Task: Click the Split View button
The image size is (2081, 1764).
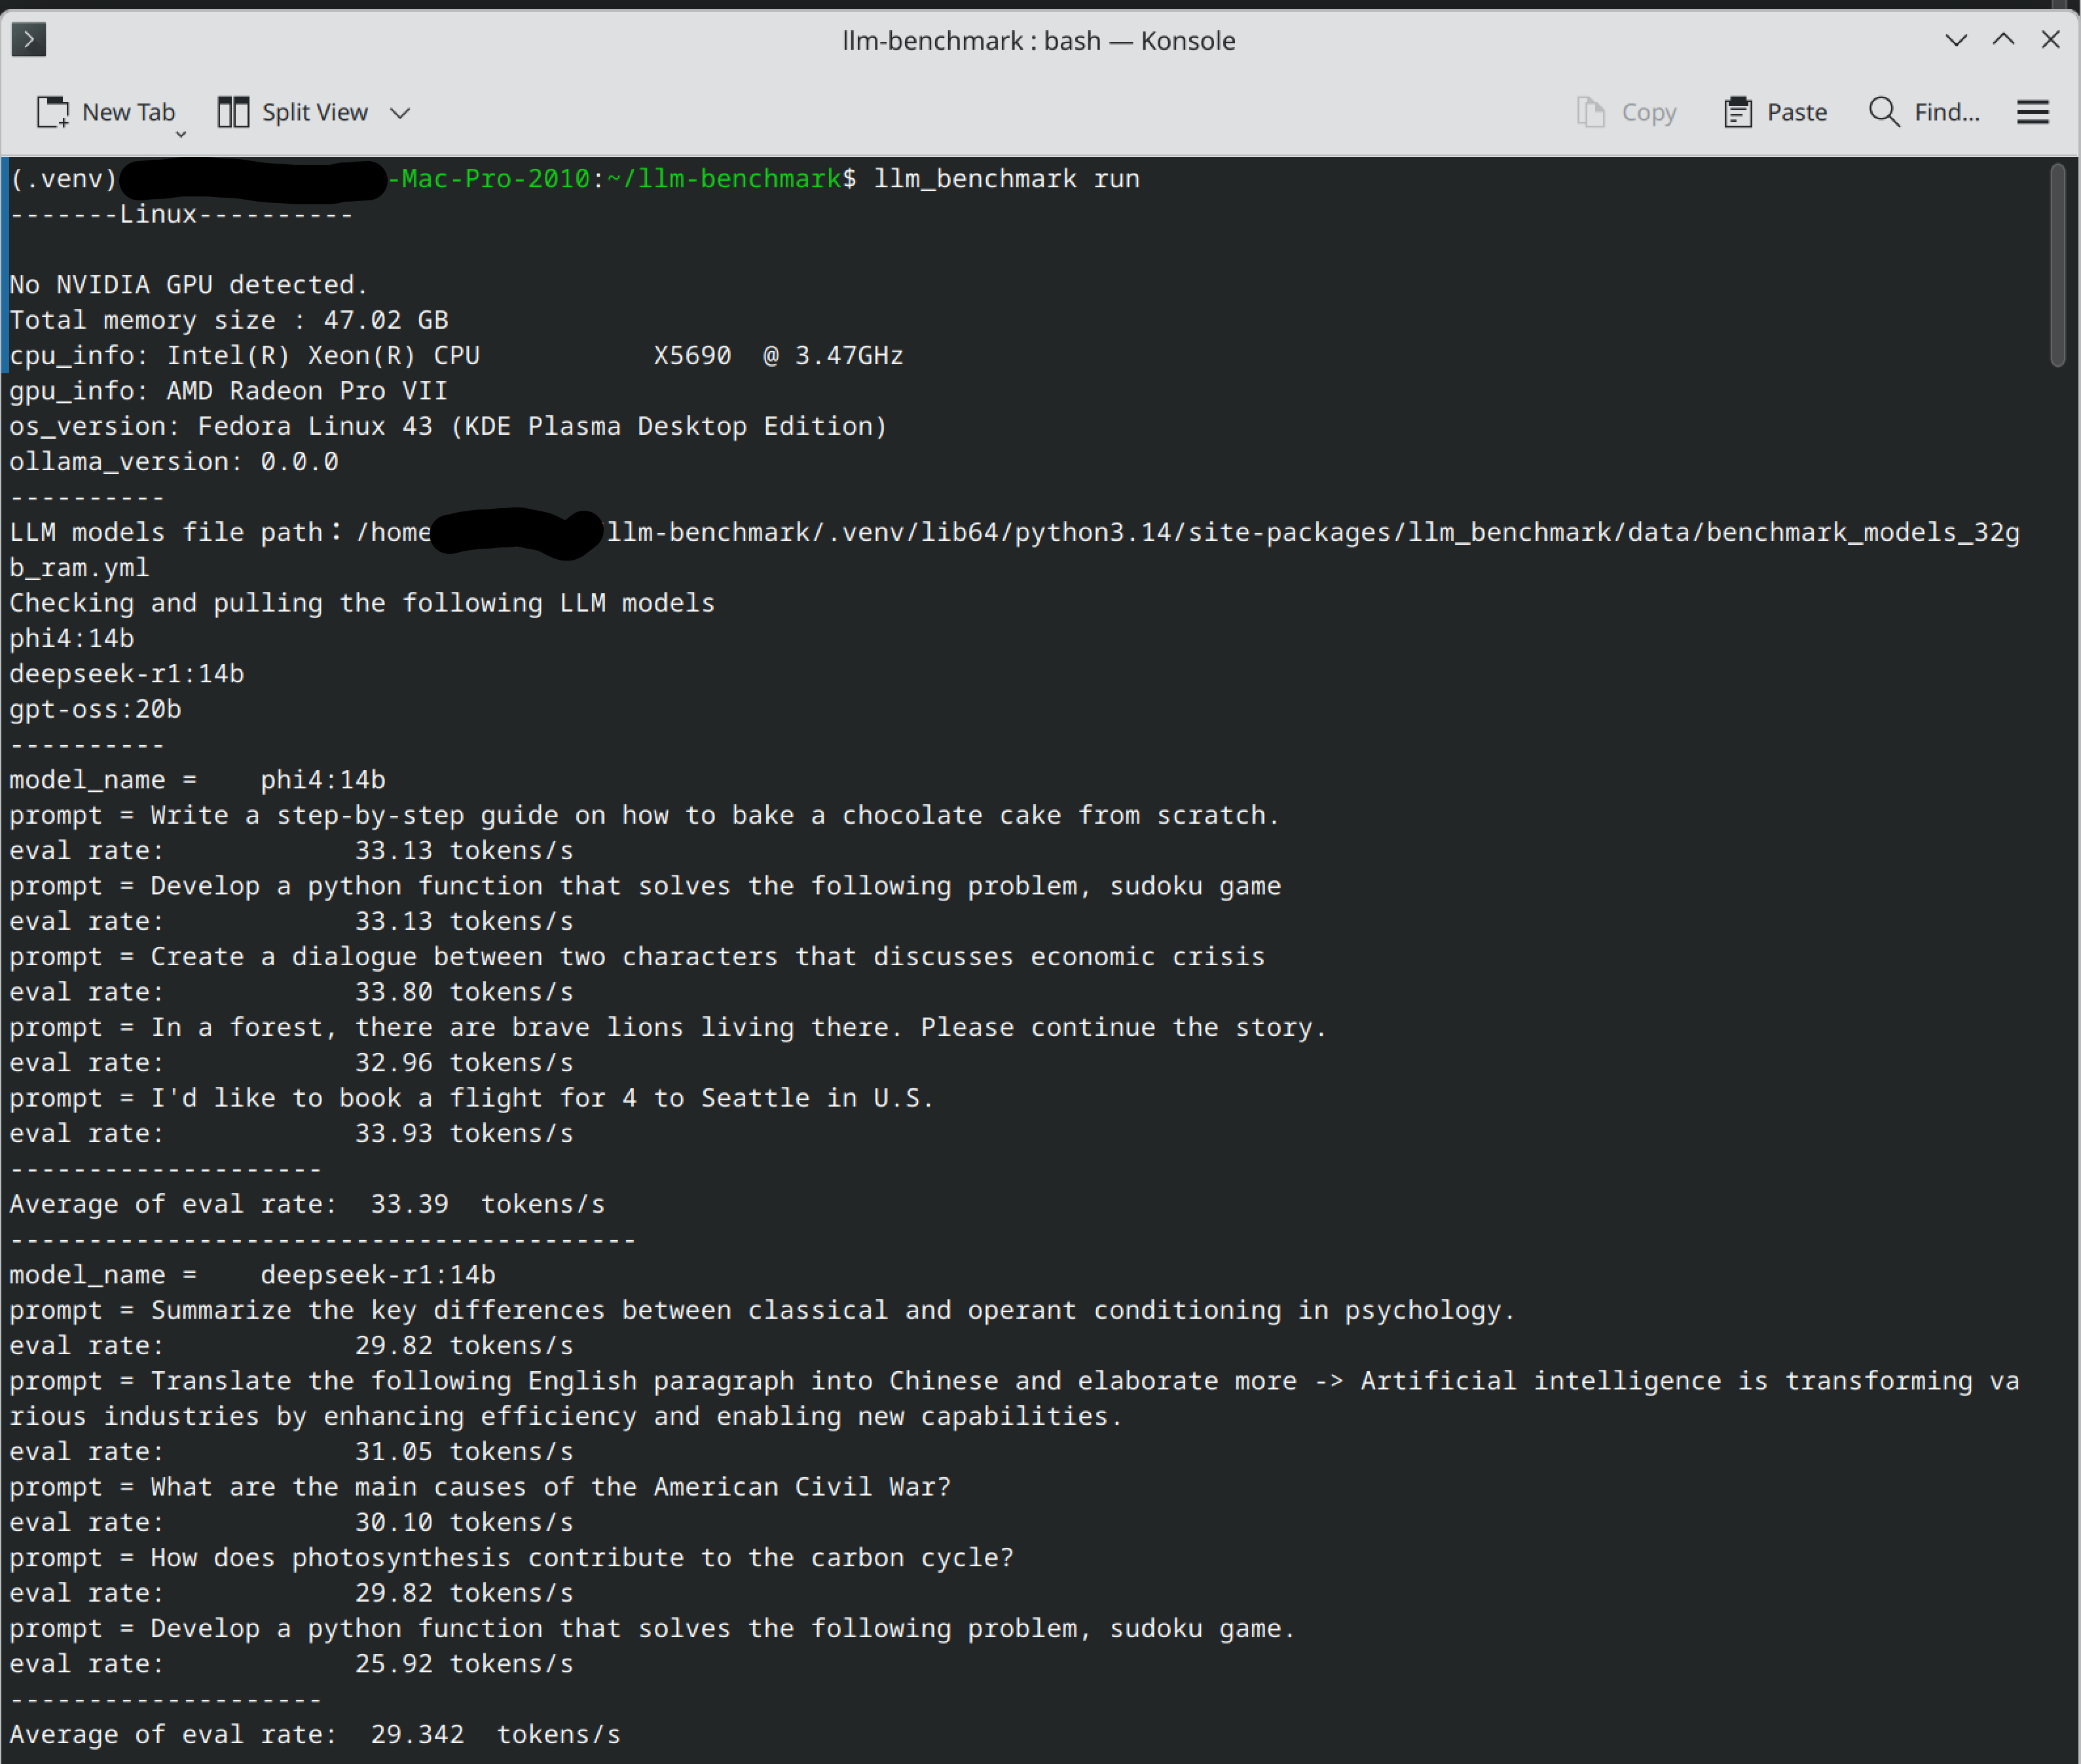Action: pyautogui.click(x=293, y=112)
